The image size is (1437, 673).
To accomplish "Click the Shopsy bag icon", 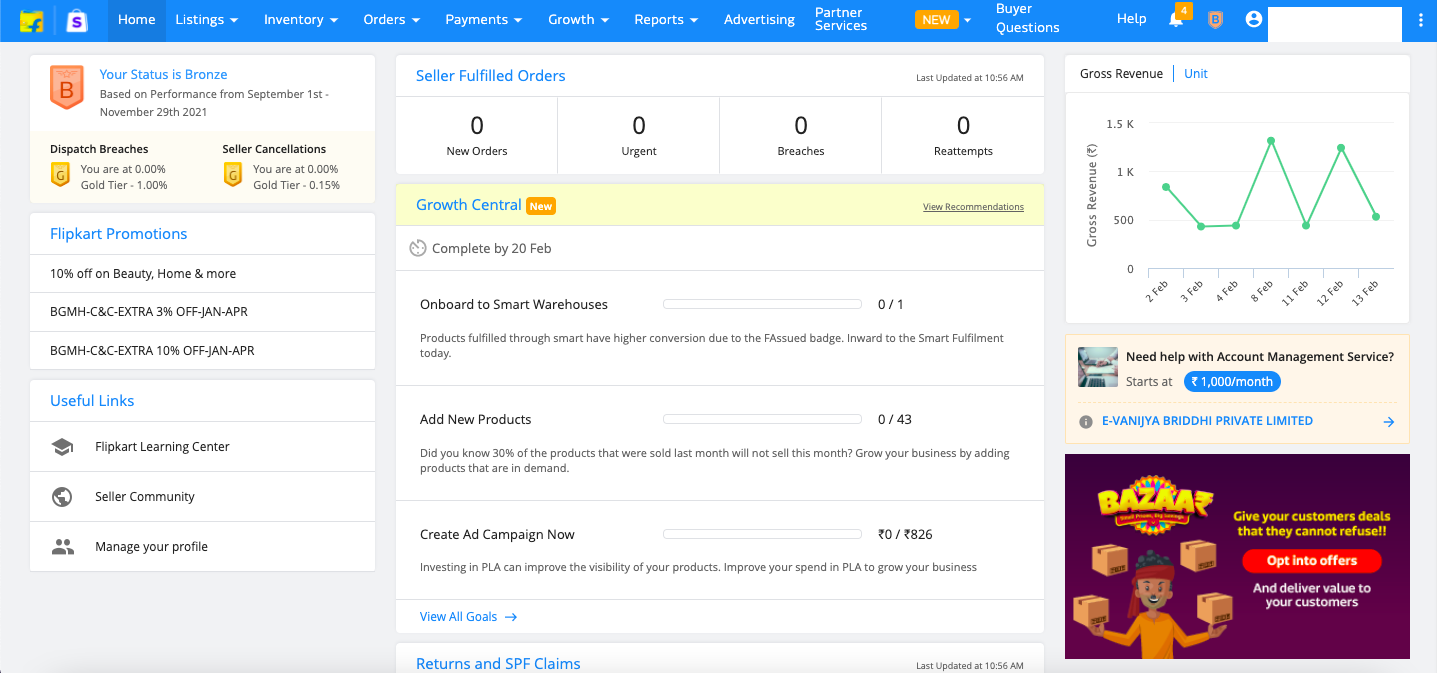I will (x=76, y=20).
